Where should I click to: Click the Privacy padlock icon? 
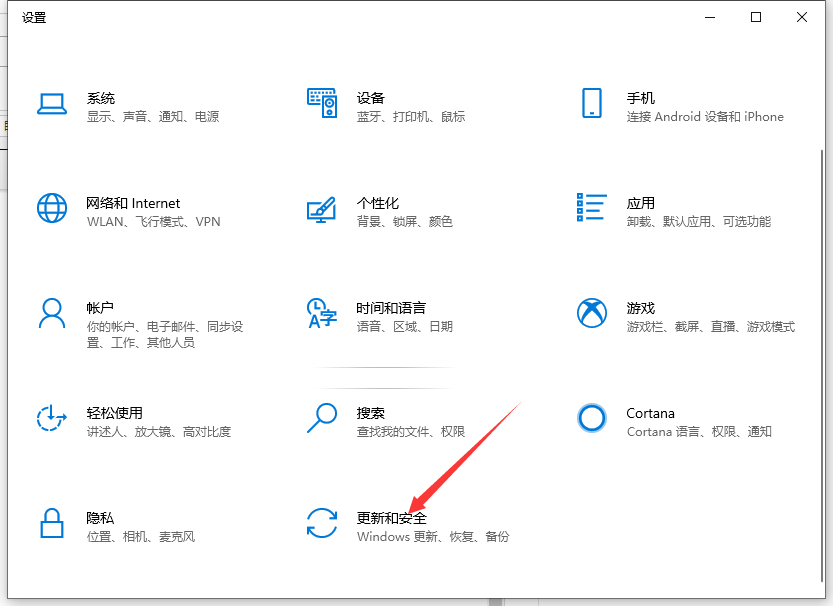pyautogui.click(x=51, y=523)
